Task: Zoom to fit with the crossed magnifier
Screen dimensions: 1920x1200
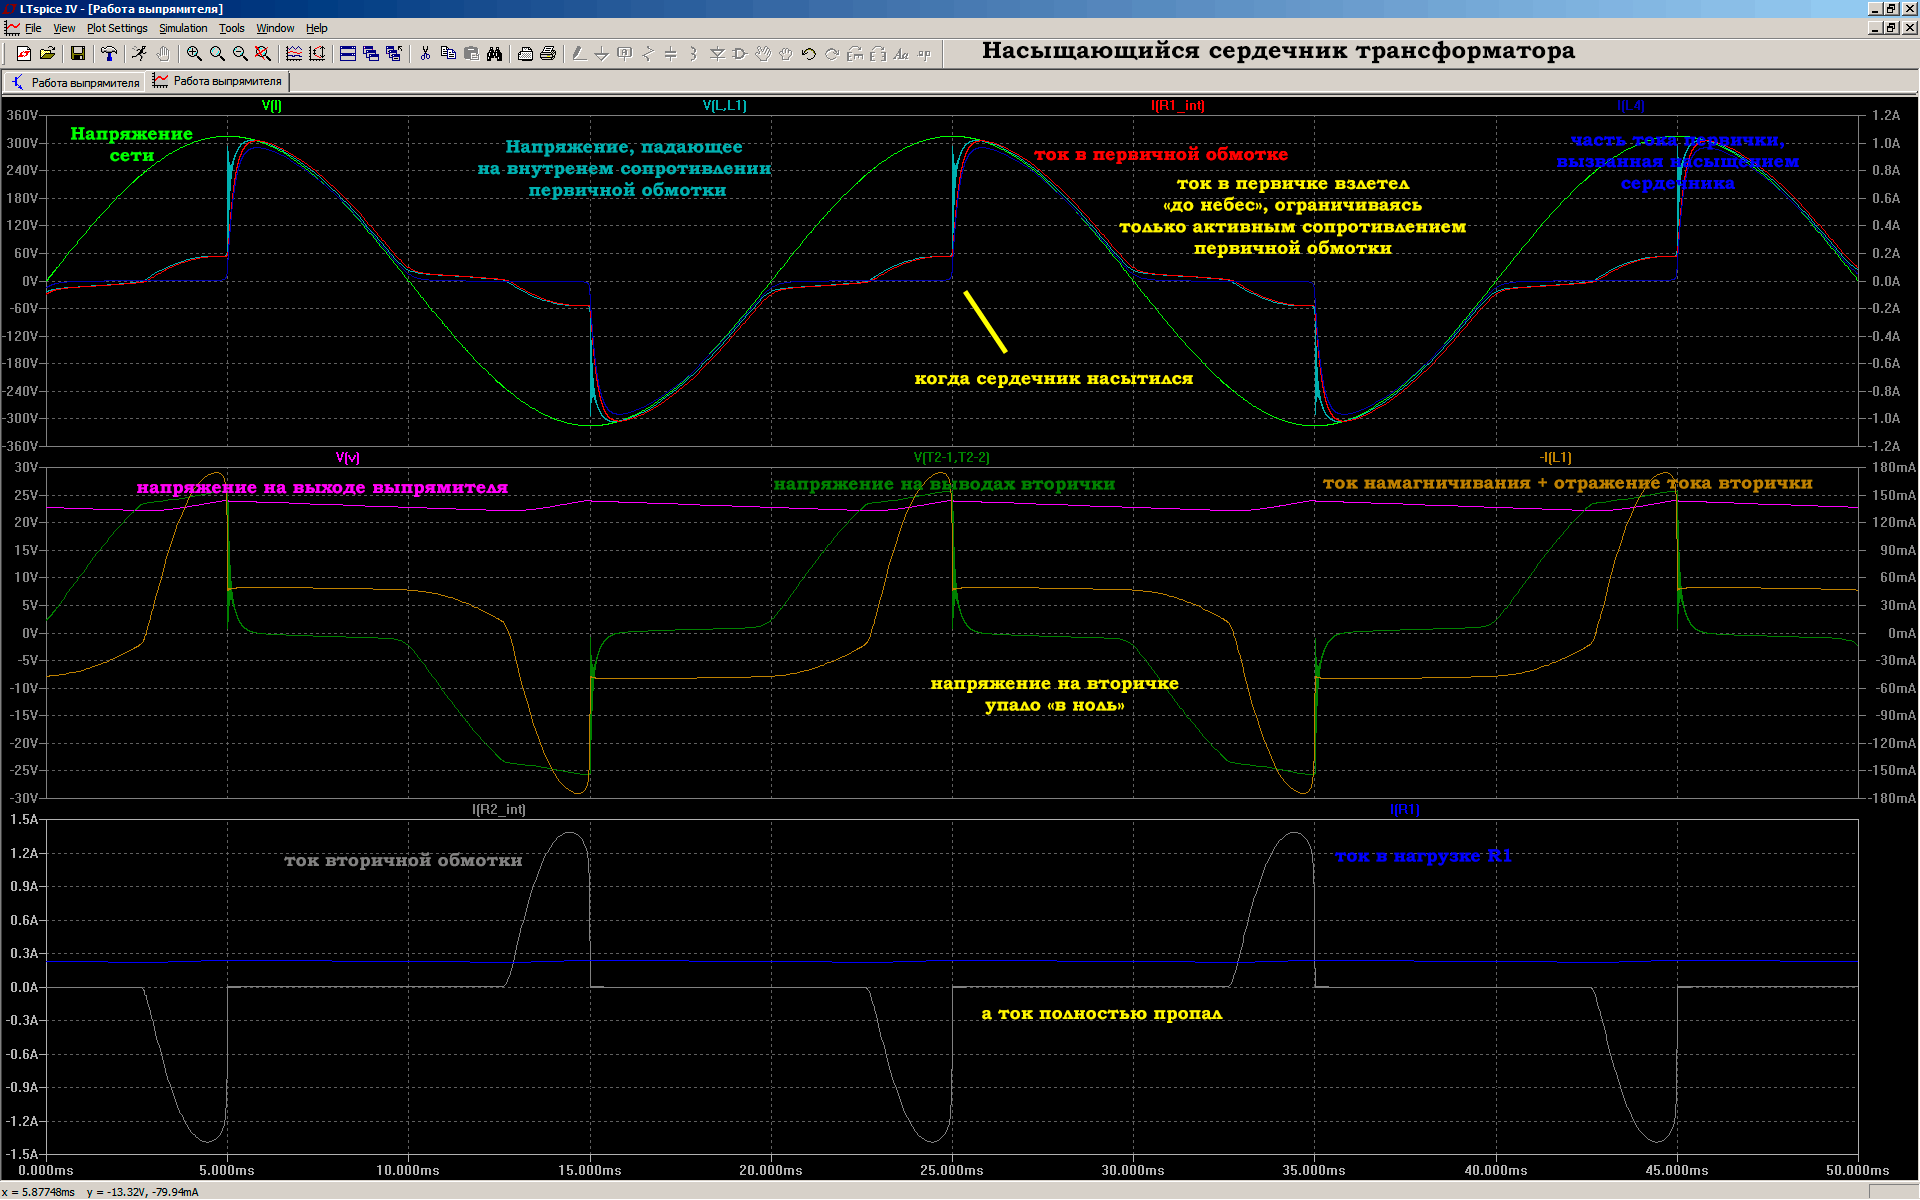Action: [263, 54]
